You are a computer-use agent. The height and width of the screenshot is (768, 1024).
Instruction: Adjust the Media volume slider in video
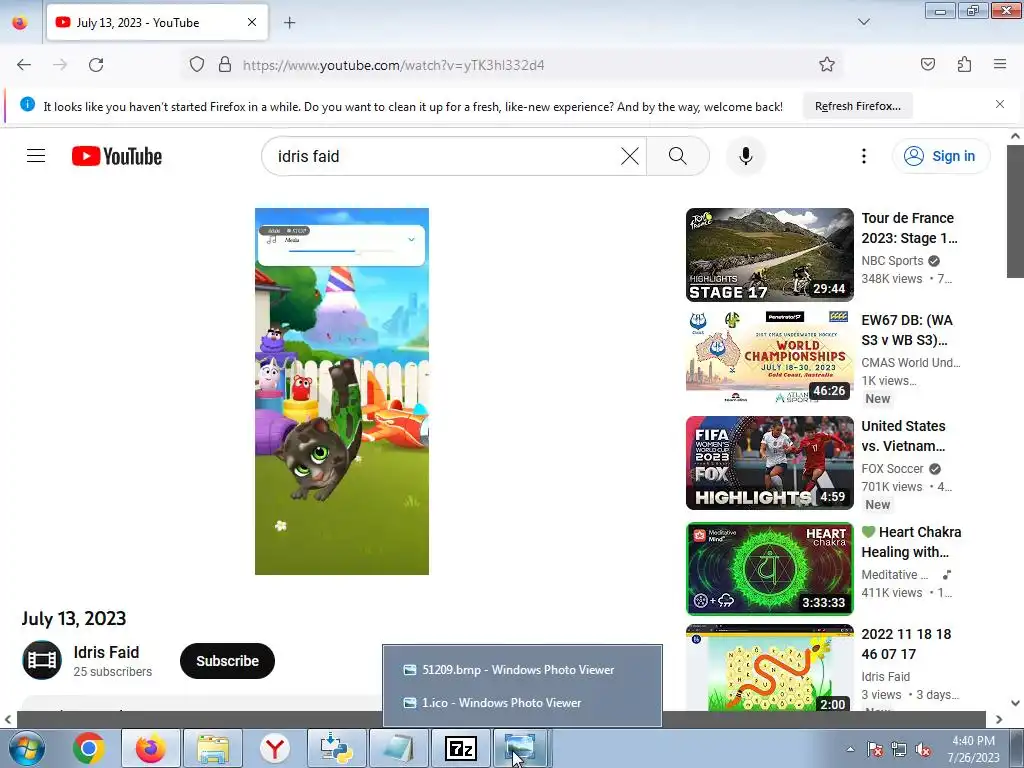341,251
